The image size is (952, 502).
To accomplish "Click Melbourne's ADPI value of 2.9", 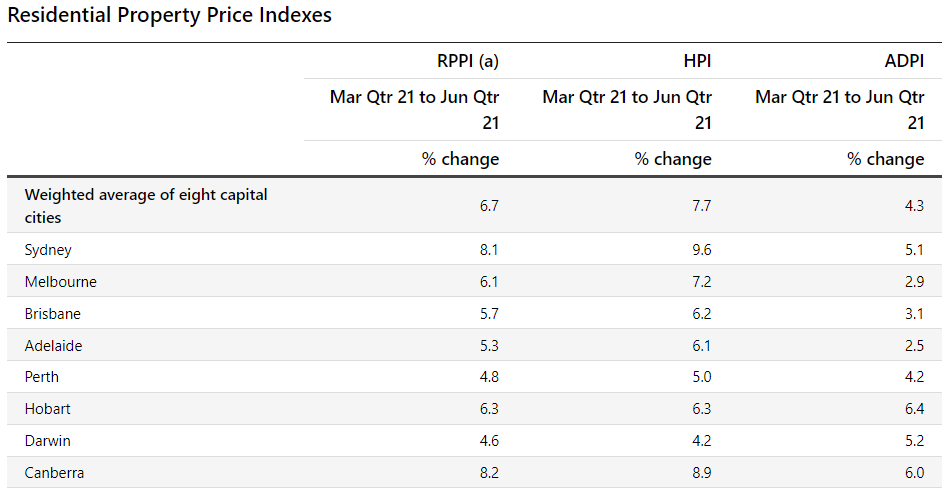I will tap(914, 282).
